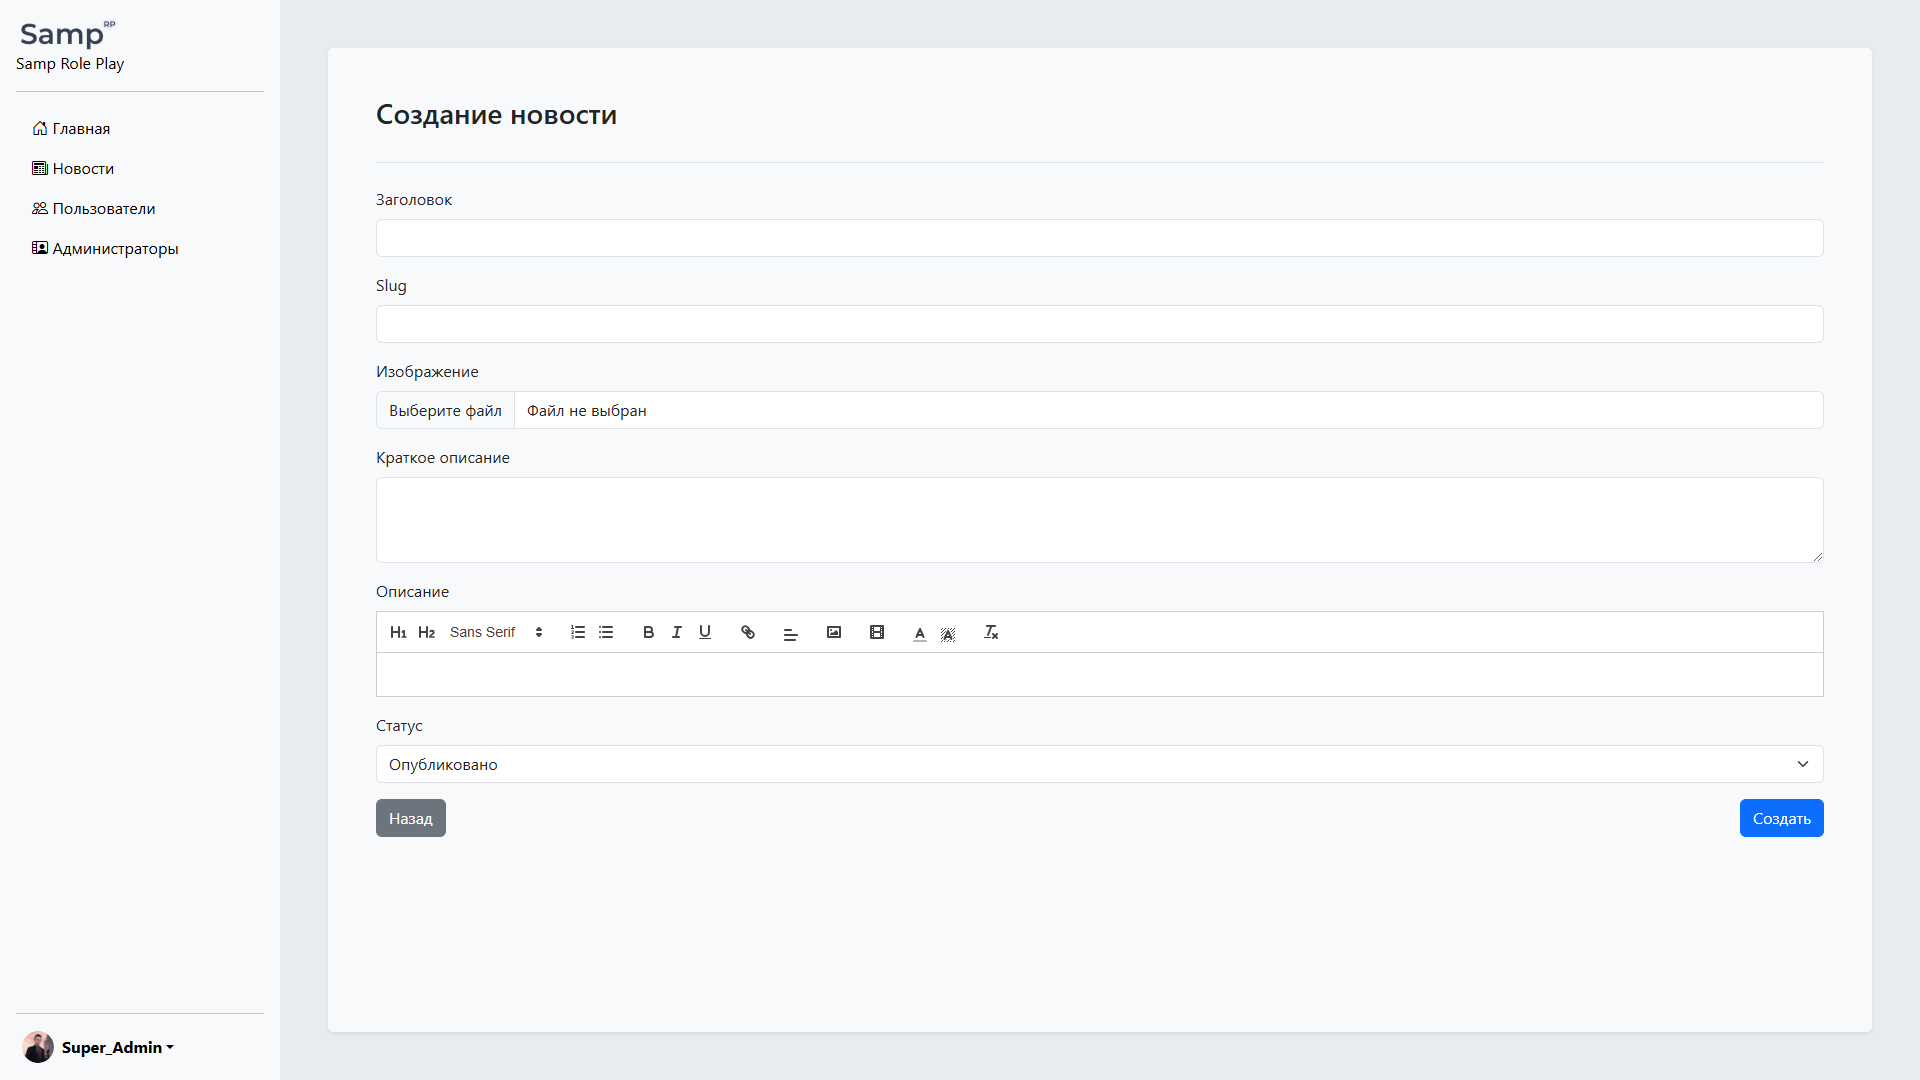Toggle underline formatting
1920x1080 pixels.
pos(705,632)
